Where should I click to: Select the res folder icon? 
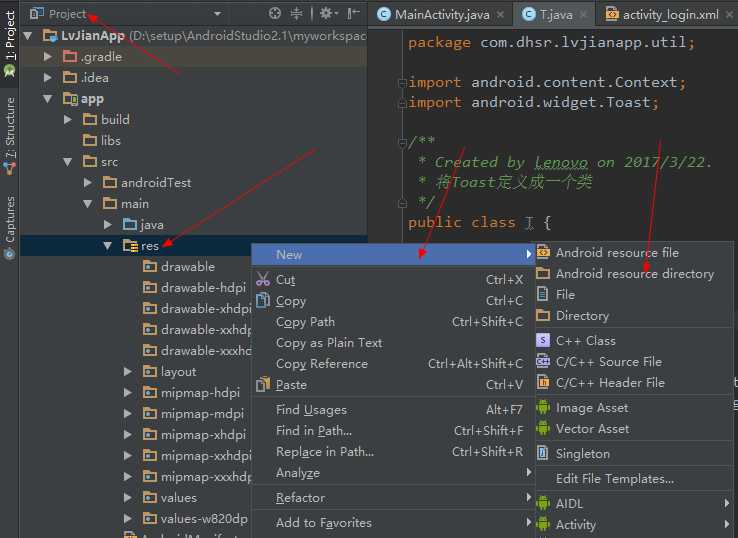coord(130,245)
